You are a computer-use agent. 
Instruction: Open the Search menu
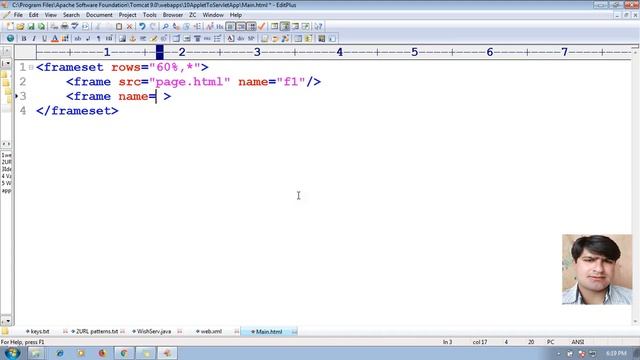click(71, 15)
